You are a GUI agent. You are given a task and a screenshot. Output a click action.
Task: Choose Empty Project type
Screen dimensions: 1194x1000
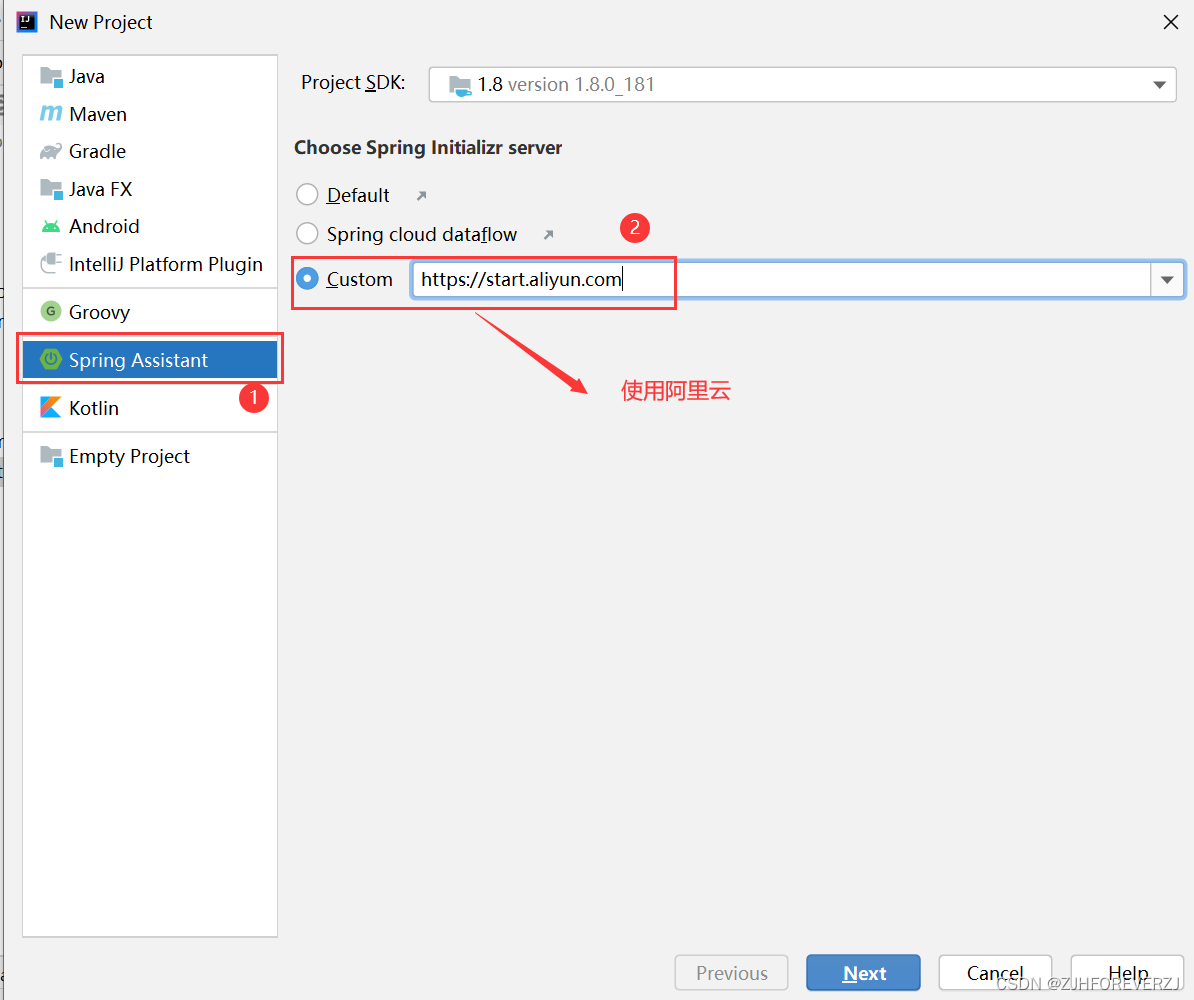tap(150, 456)
